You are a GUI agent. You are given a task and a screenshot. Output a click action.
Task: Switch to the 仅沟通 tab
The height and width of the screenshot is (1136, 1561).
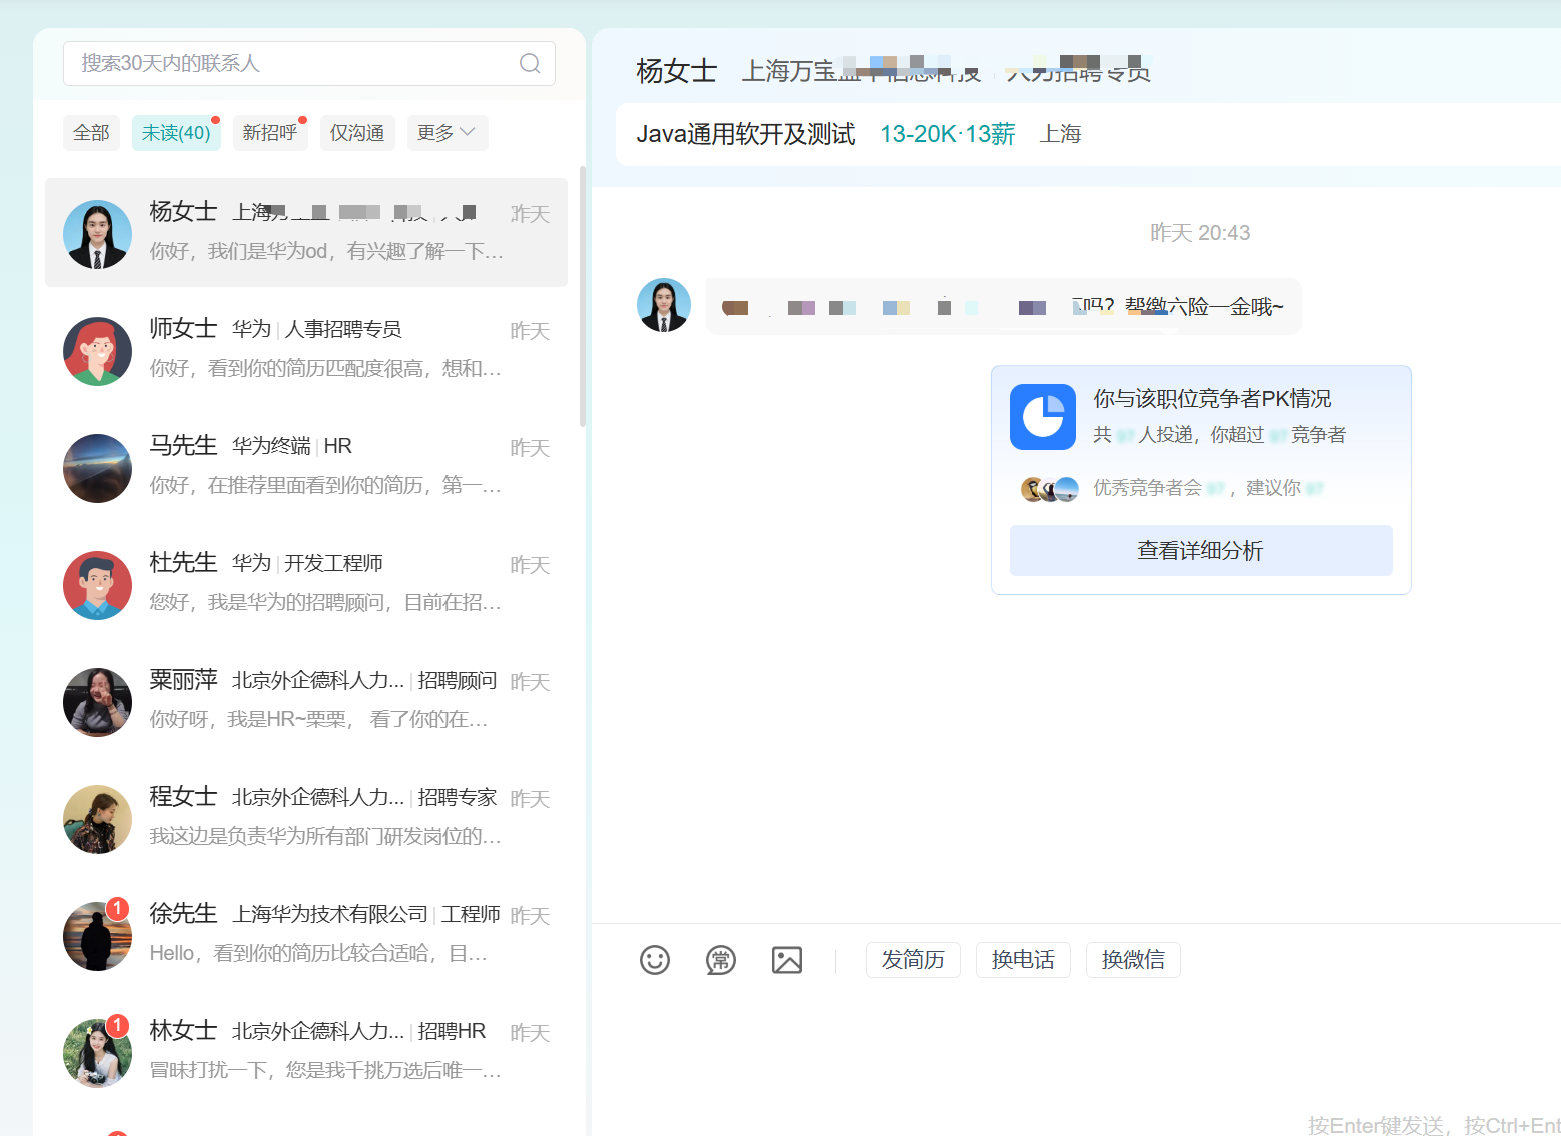357,133
